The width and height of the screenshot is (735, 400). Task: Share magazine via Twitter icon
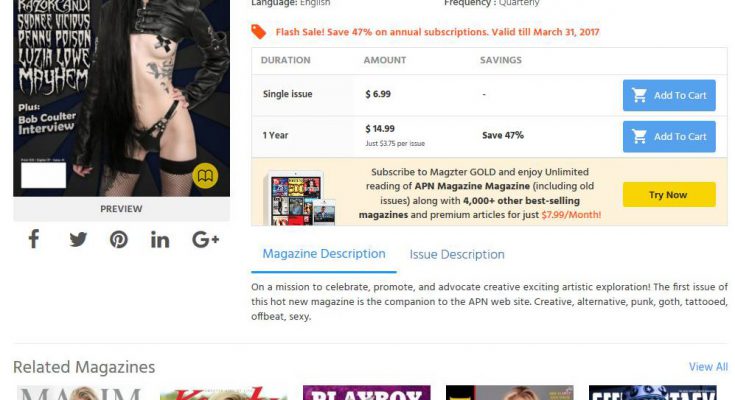coord(78,240)
